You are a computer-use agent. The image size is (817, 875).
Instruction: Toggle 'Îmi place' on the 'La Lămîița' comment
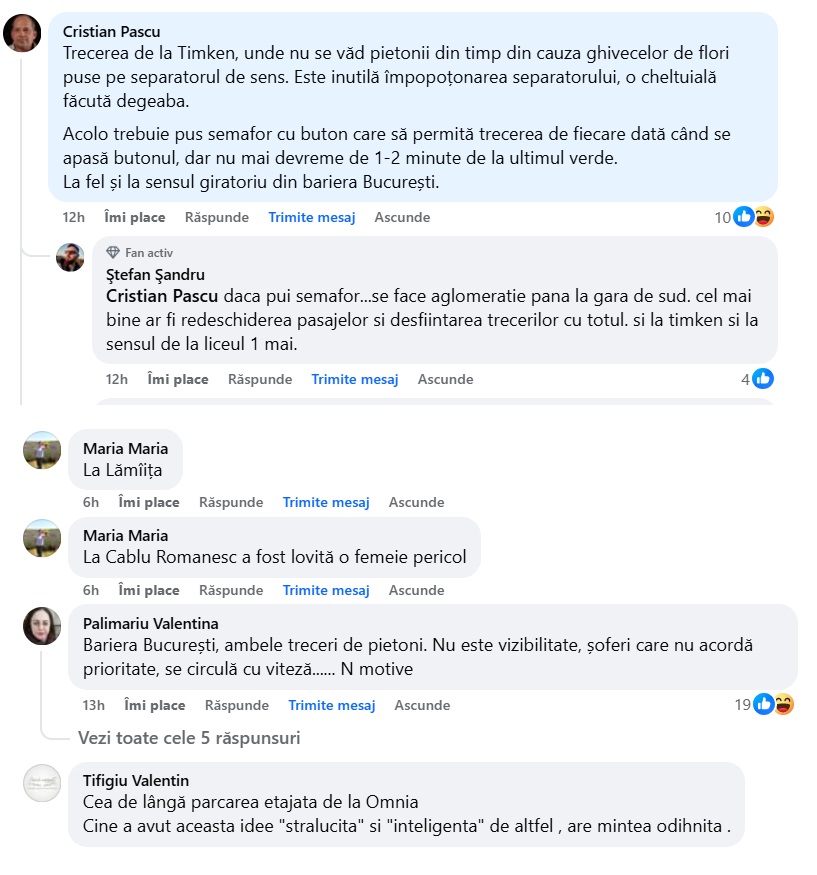tap(149, 502)
